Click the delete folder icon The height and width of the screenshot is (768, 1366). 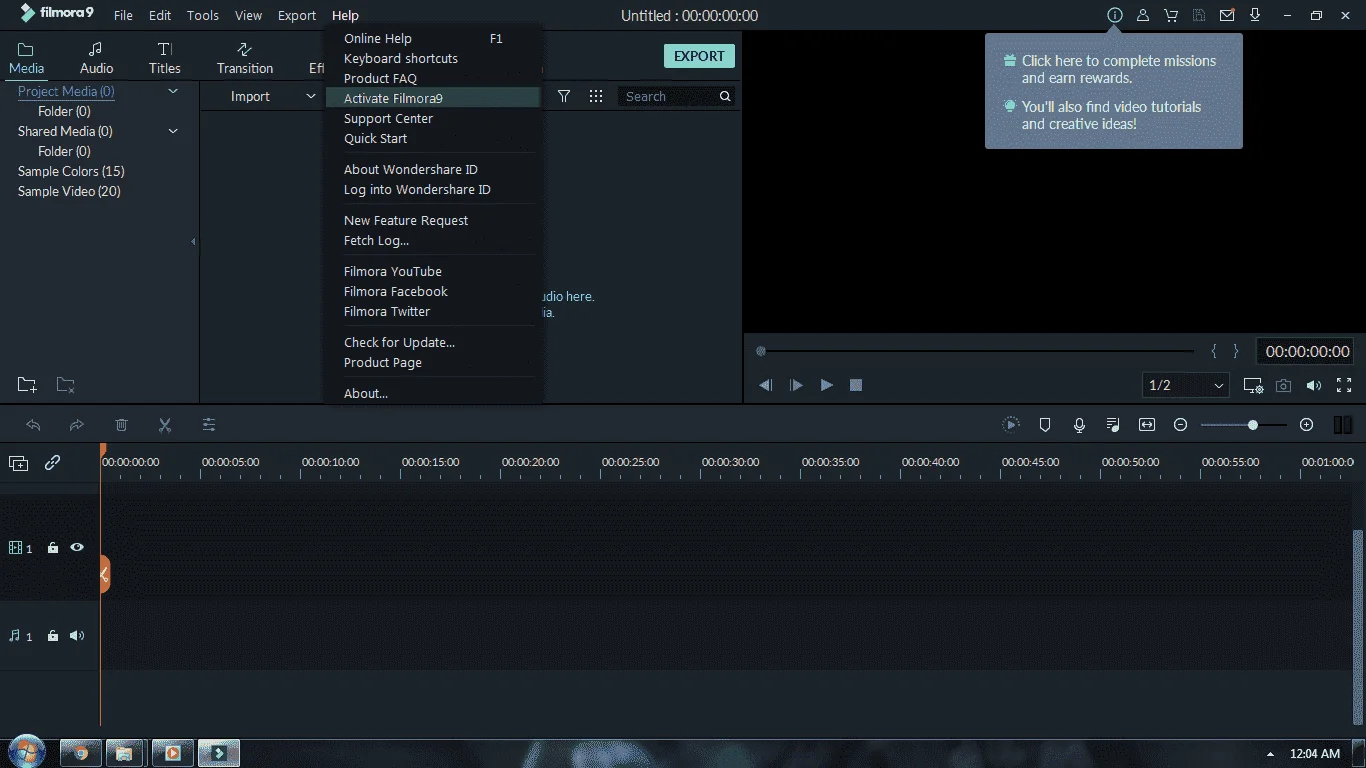click(65, 385)
